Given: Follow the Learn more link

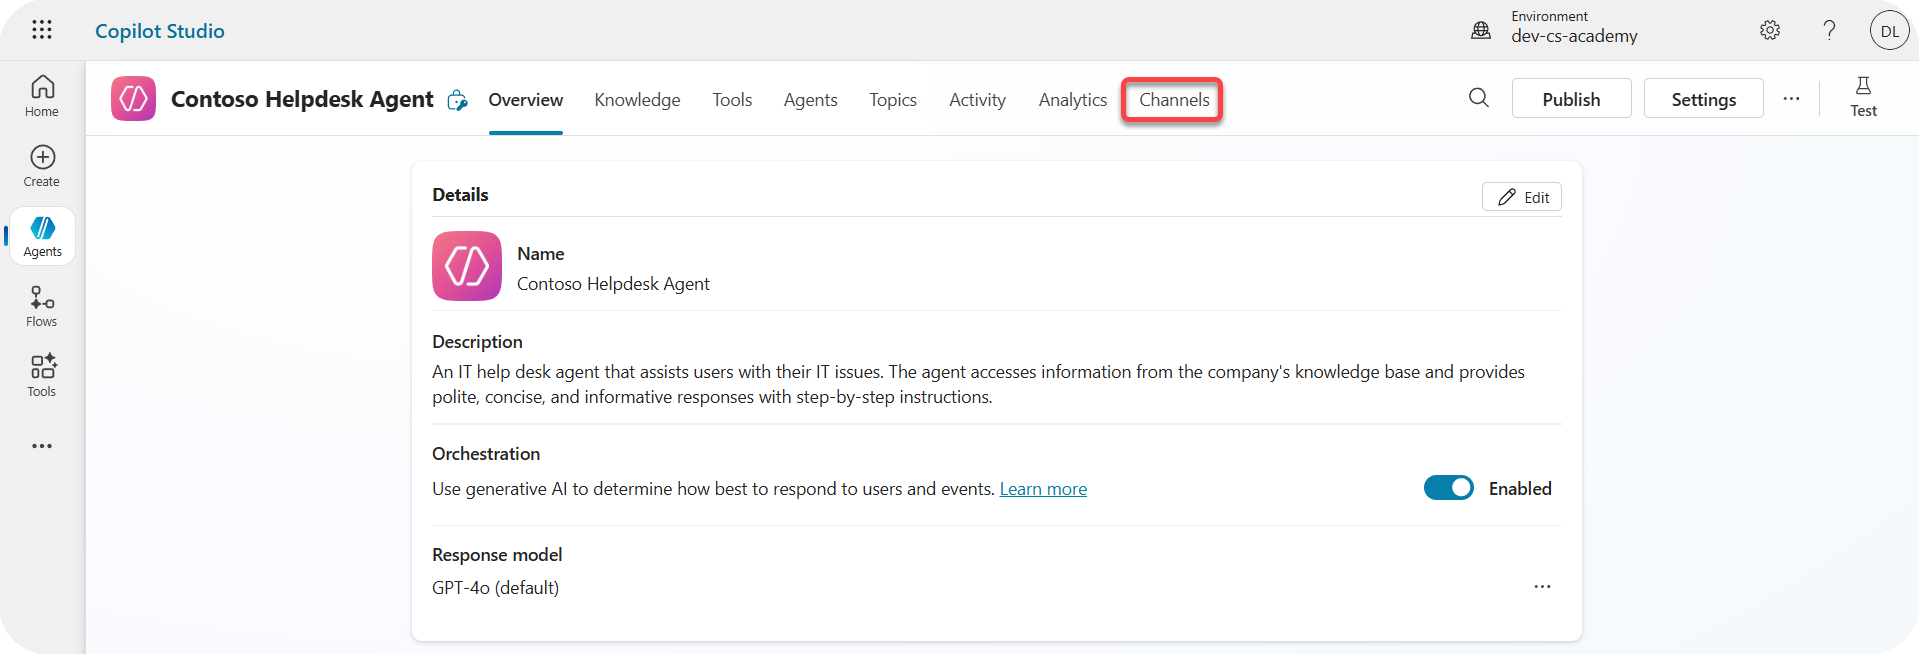Looking at the screenshot, I should 1043,489.
